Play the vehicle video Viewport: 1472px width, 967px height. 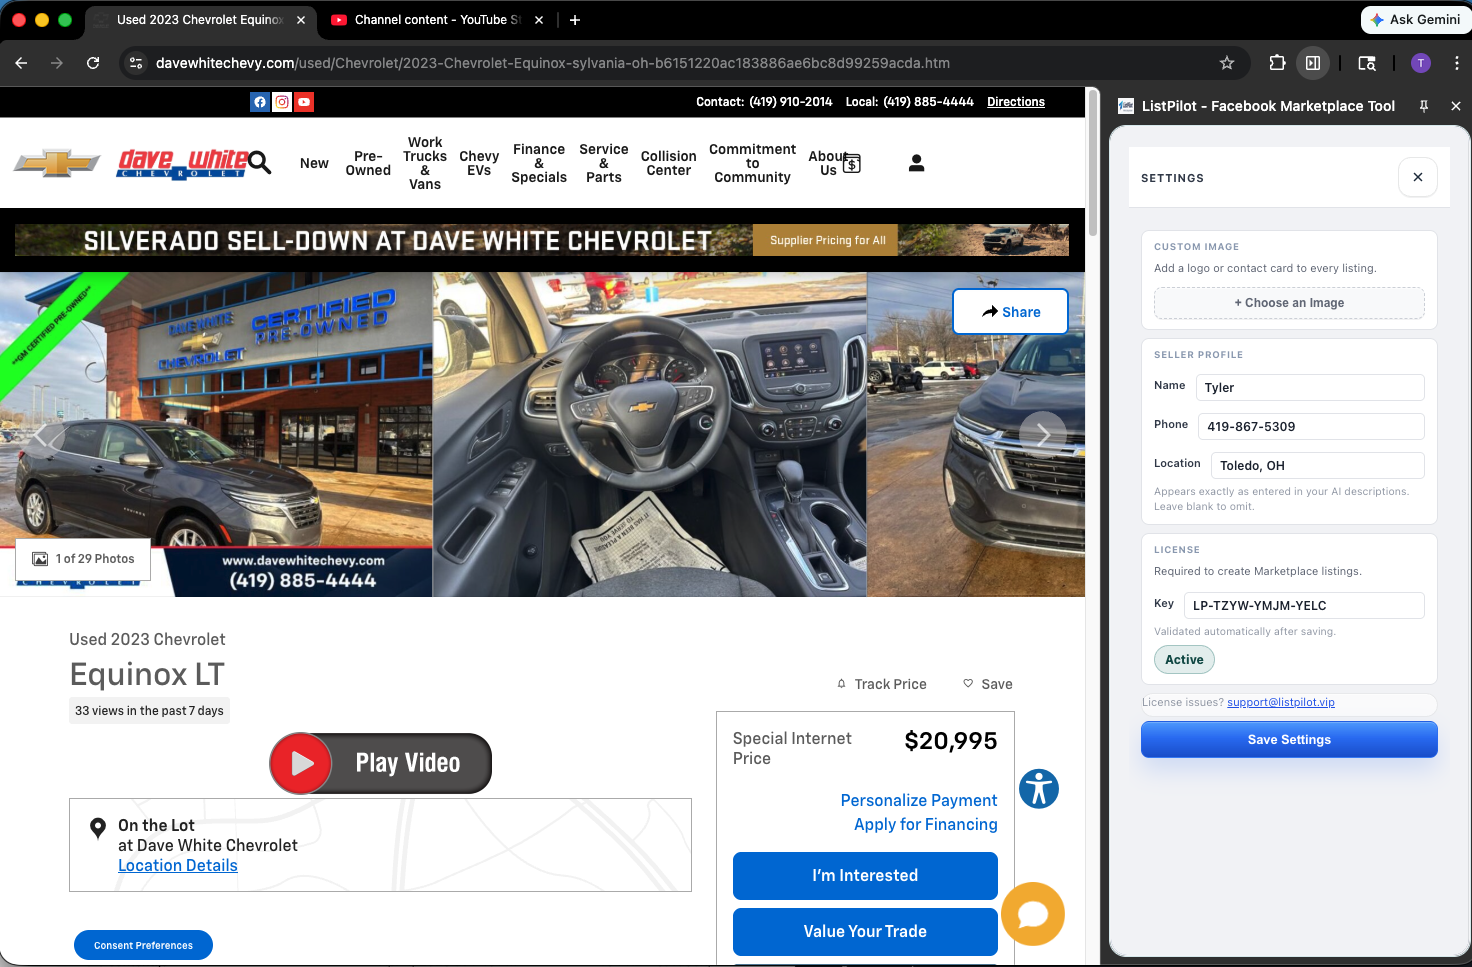click(x=380, y=763)
